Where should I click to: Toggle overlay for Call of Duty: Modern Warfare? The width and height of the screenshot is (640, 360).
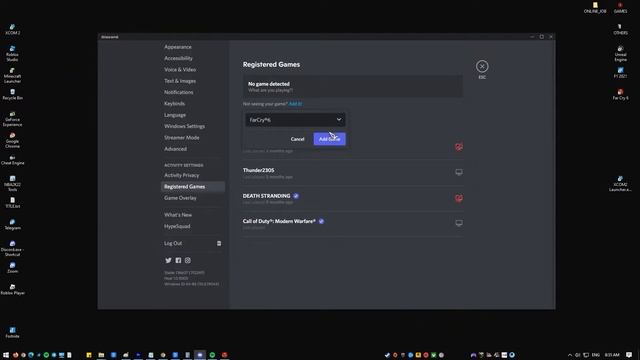[459, 223]
